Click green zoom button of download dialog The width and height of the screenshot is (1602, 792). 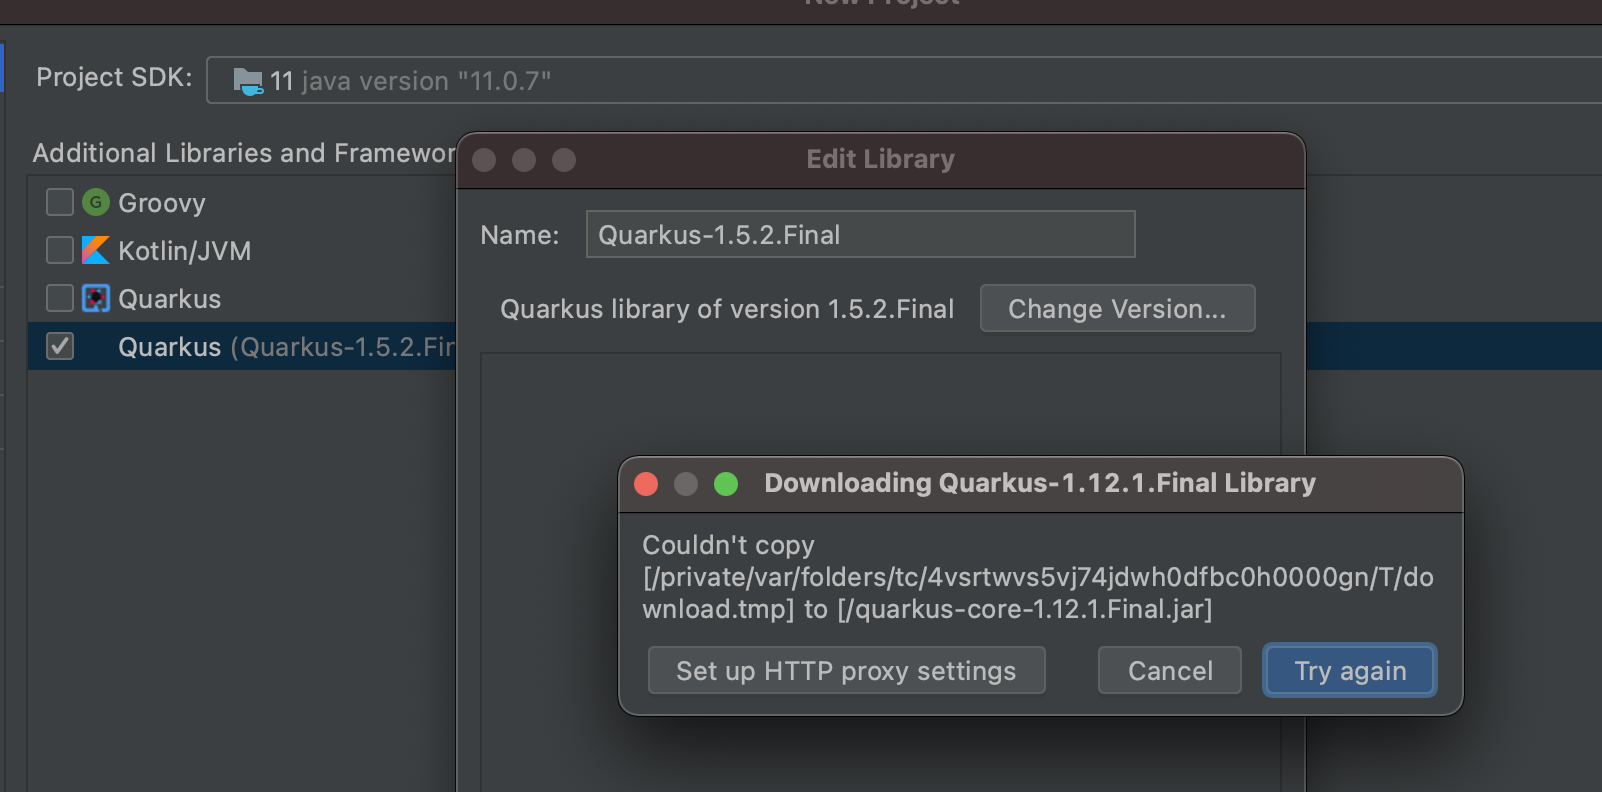pos(726,484)
